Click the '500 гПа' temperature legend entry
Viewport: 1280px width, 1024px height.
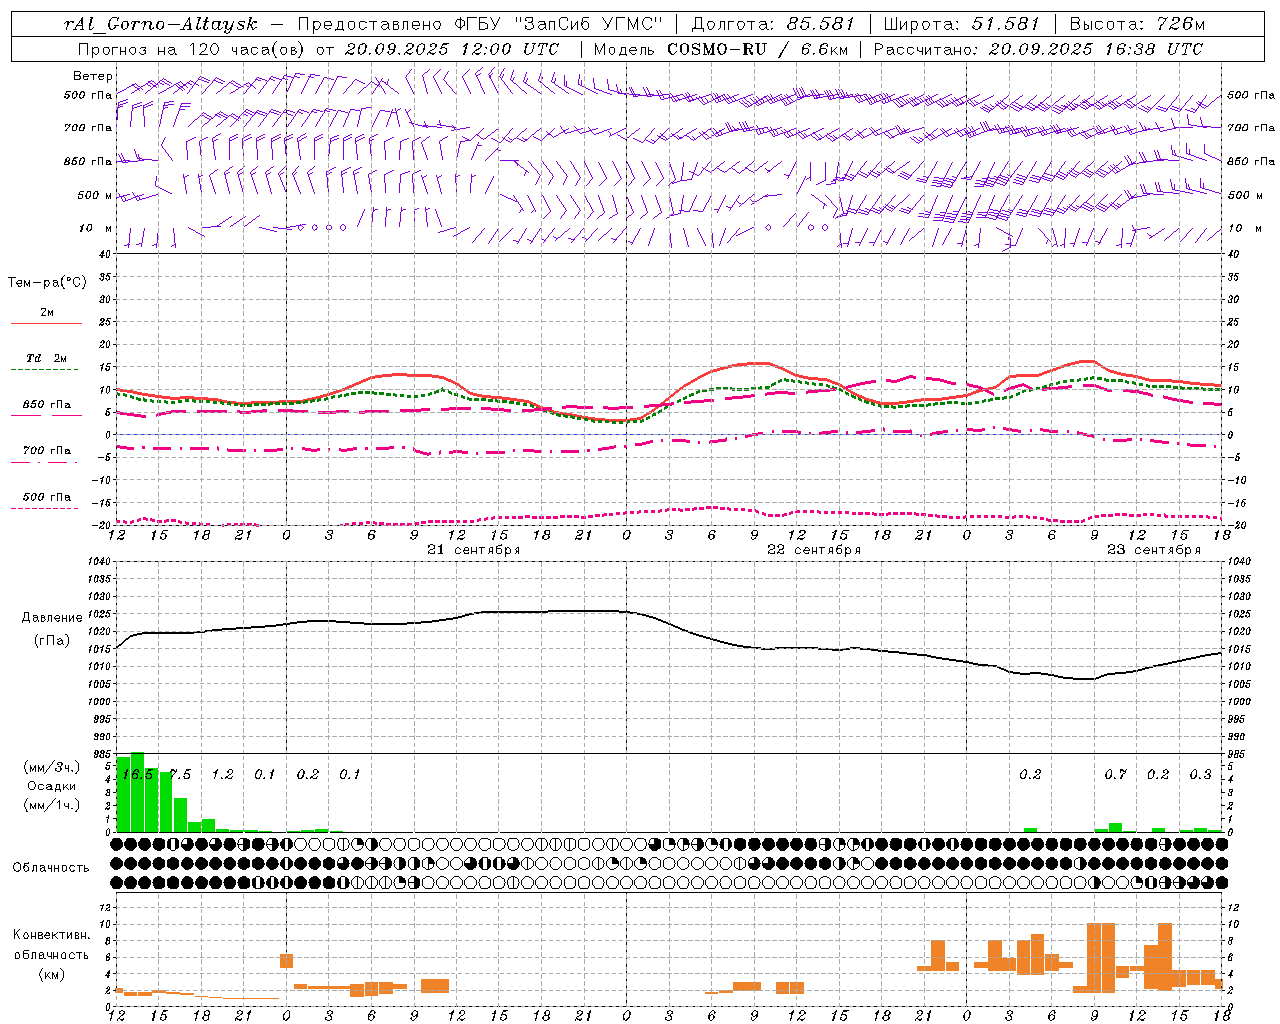tap(47, 497)
